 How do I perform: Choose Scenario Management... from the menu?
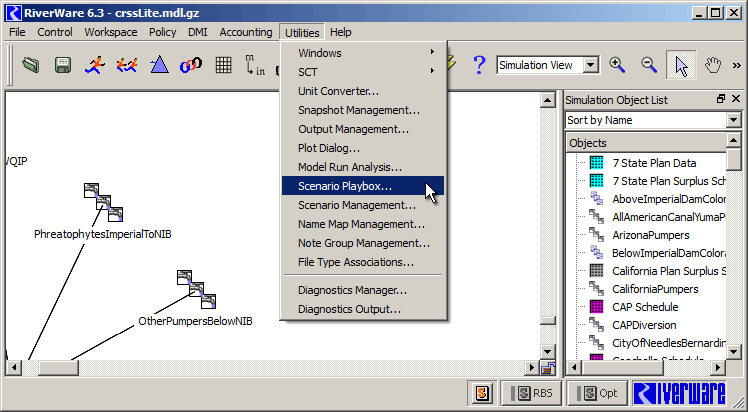[x=363, y=205]
